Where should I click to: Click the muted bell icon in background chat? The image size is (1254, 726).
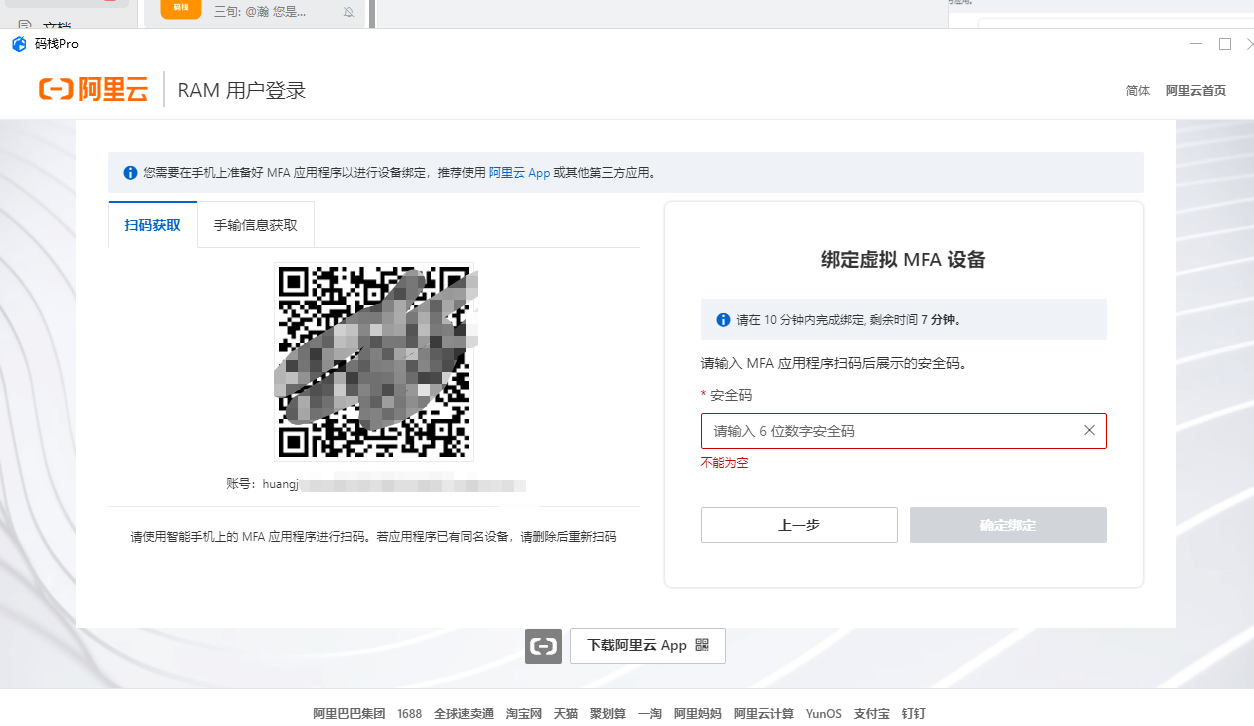coord(349,12)
